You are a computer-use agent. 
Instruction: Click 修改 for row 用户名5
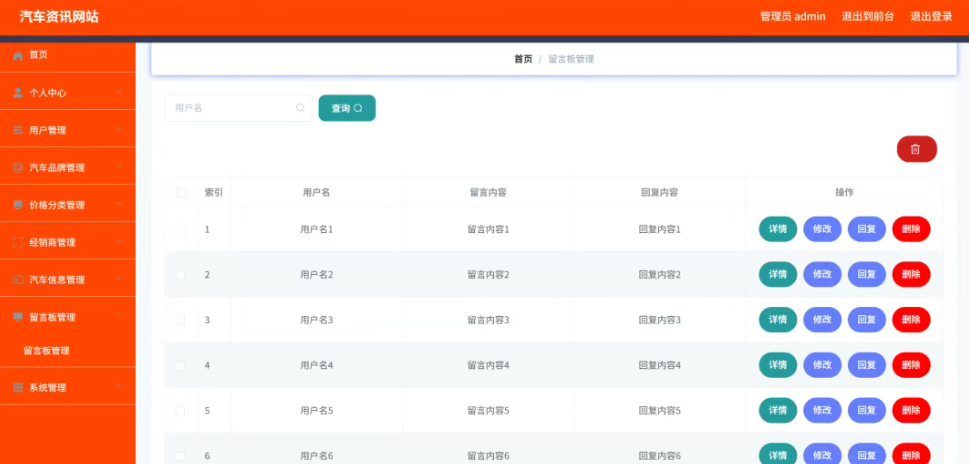(x=822, y=410)
